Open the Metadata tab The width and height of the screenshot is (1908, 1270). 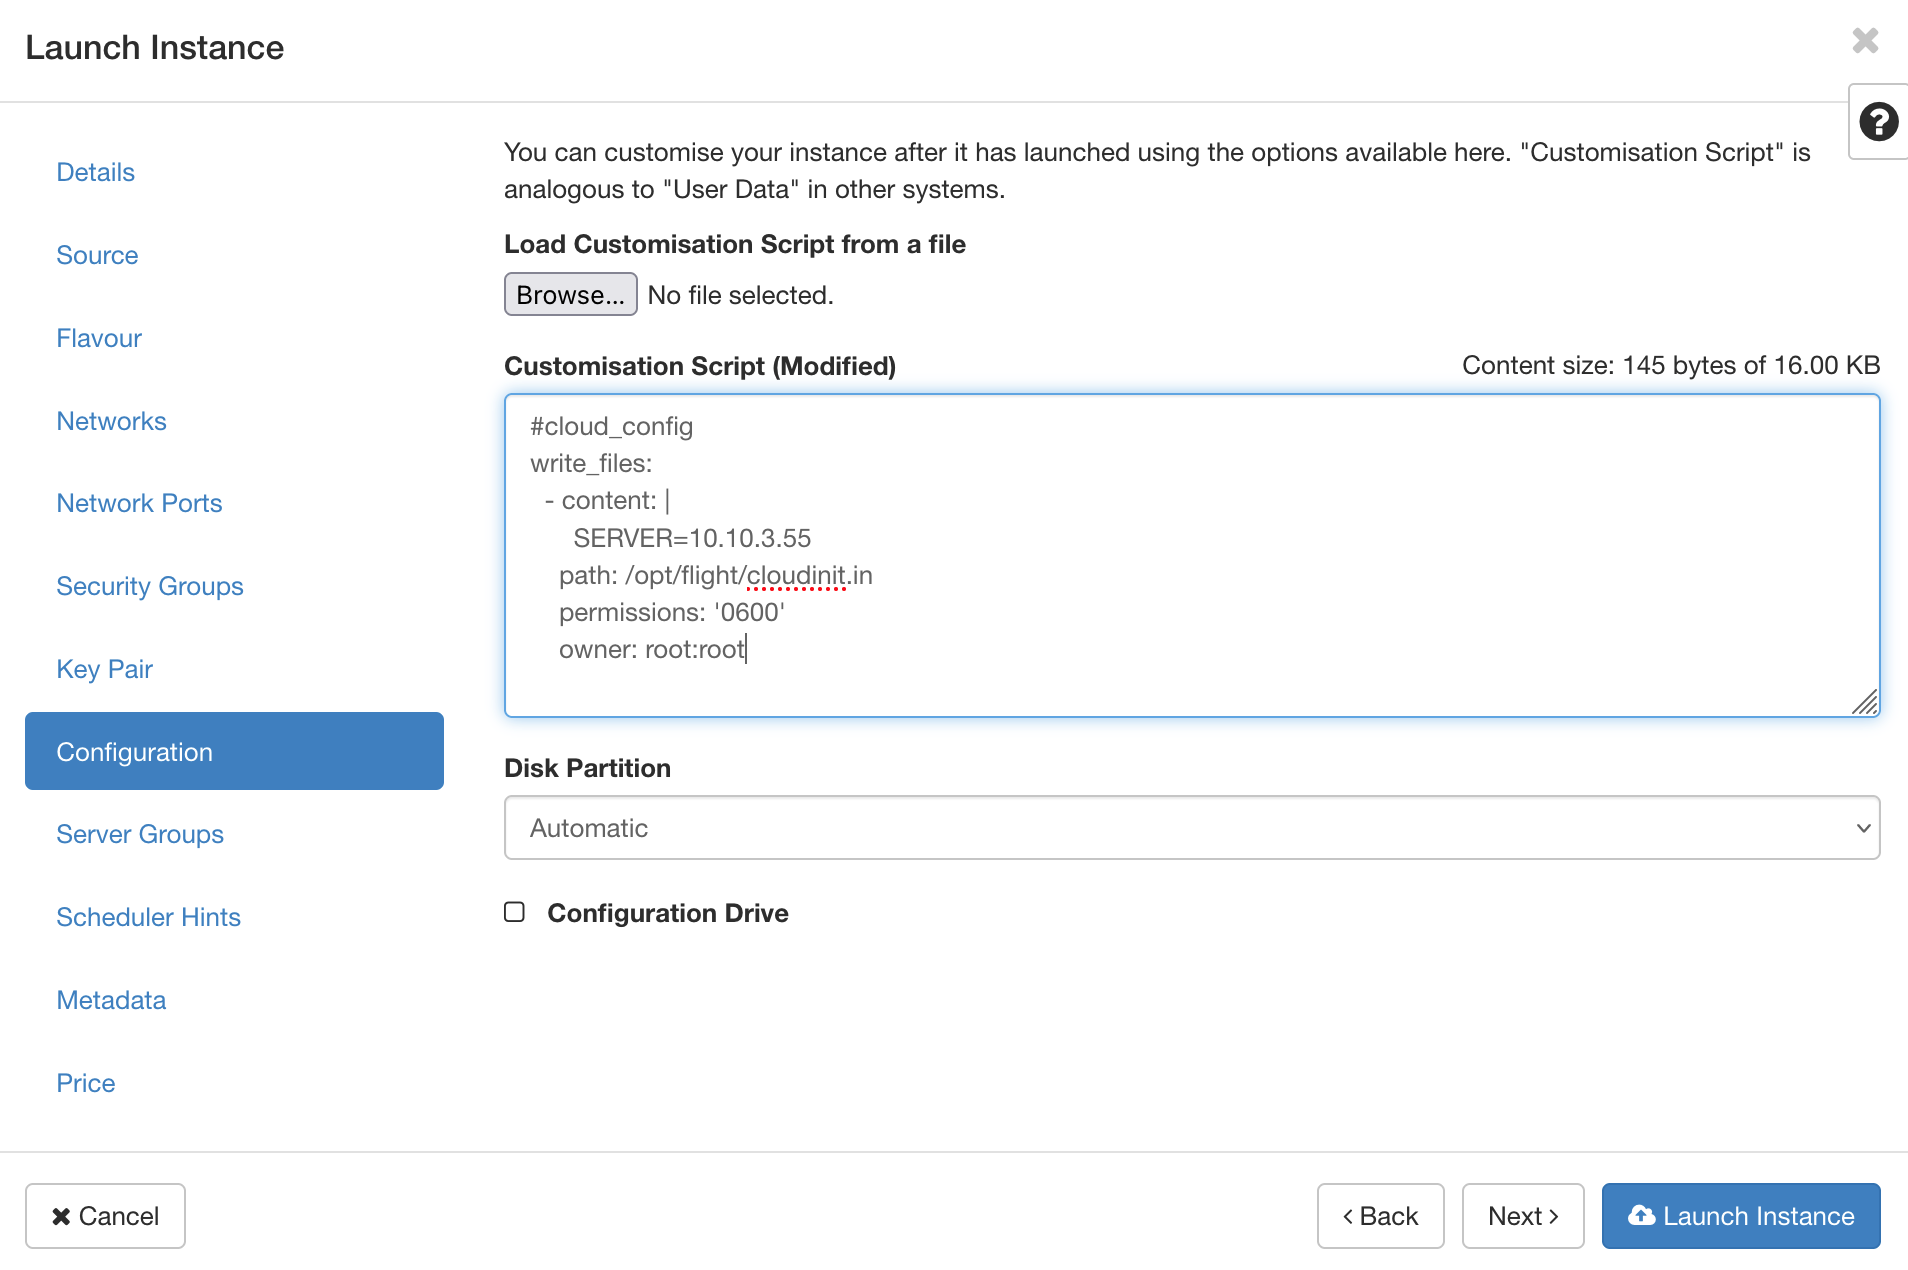(x=111, y=1000)
